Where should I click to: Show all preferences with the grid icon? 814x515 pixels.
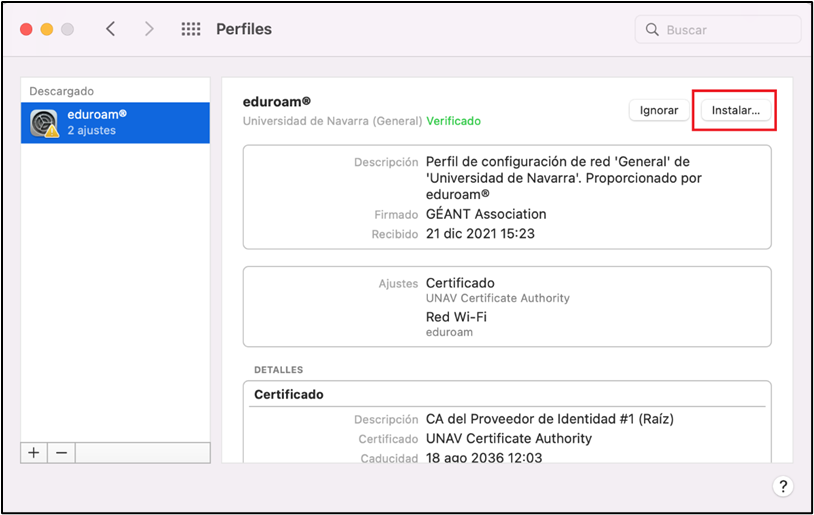click(190, 29)
